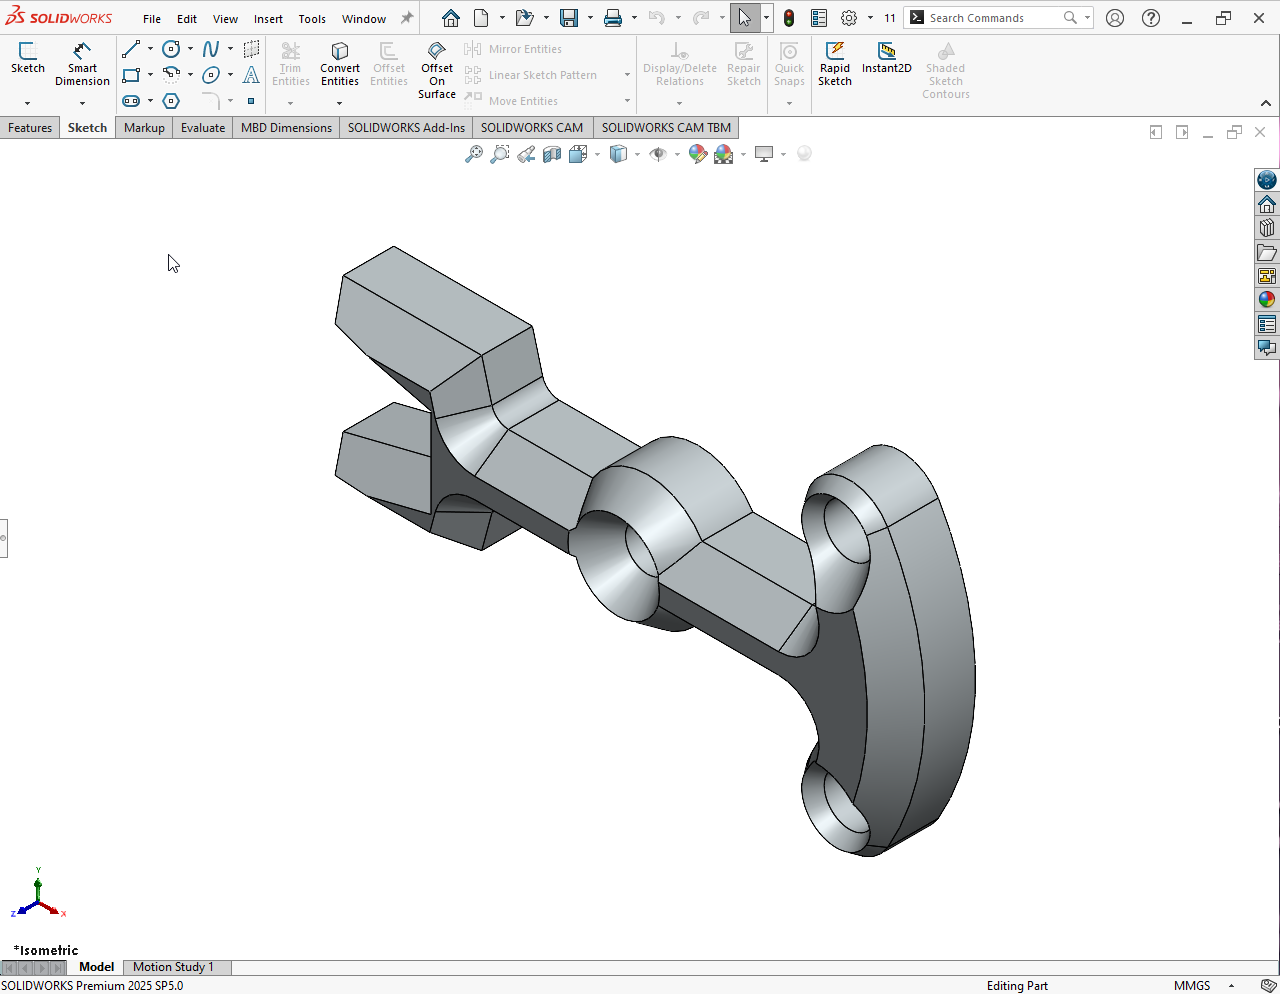Expand the Sketch button dropdown arrow

[28, 103]
